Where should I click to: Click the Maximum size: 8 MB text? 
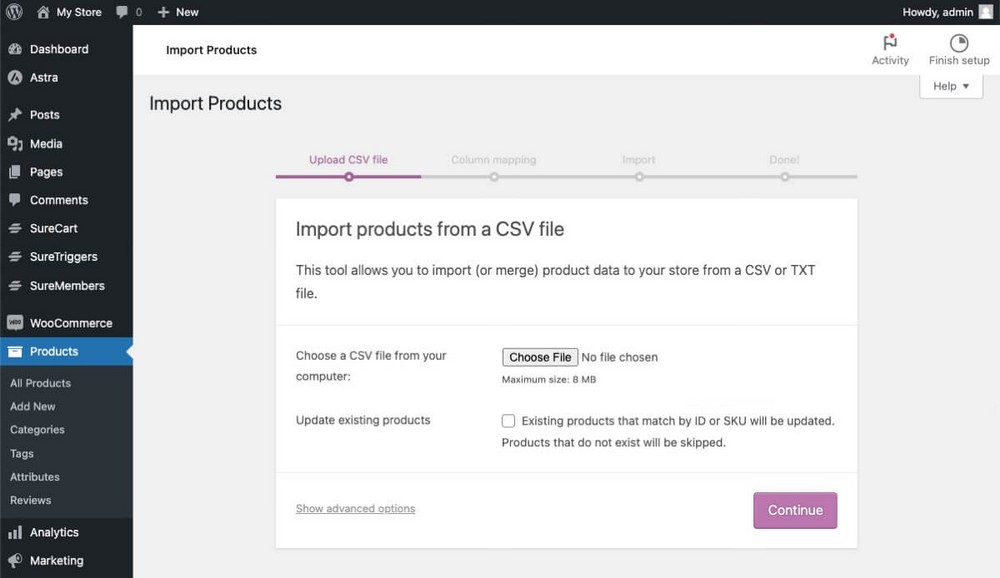point(548,380)
